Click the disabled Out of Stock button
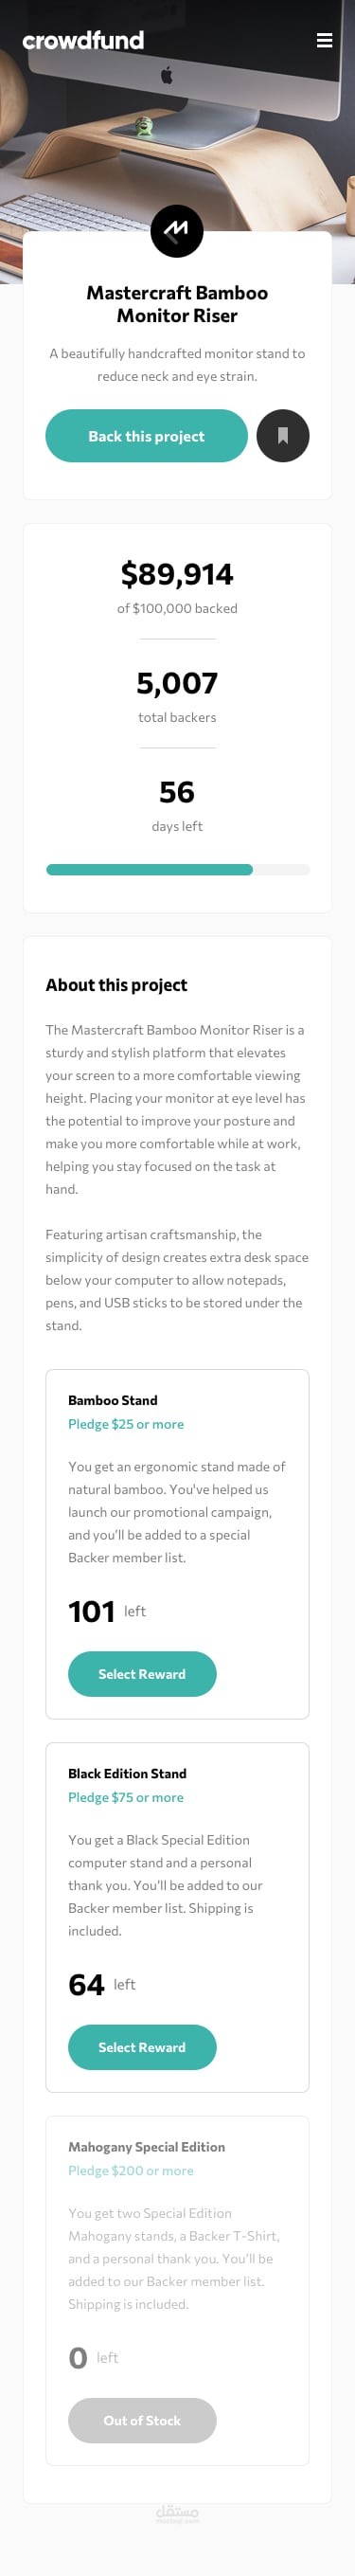Image resolution: width=355 pixels, height=2576 pixels. click(x=142, y=2420)
